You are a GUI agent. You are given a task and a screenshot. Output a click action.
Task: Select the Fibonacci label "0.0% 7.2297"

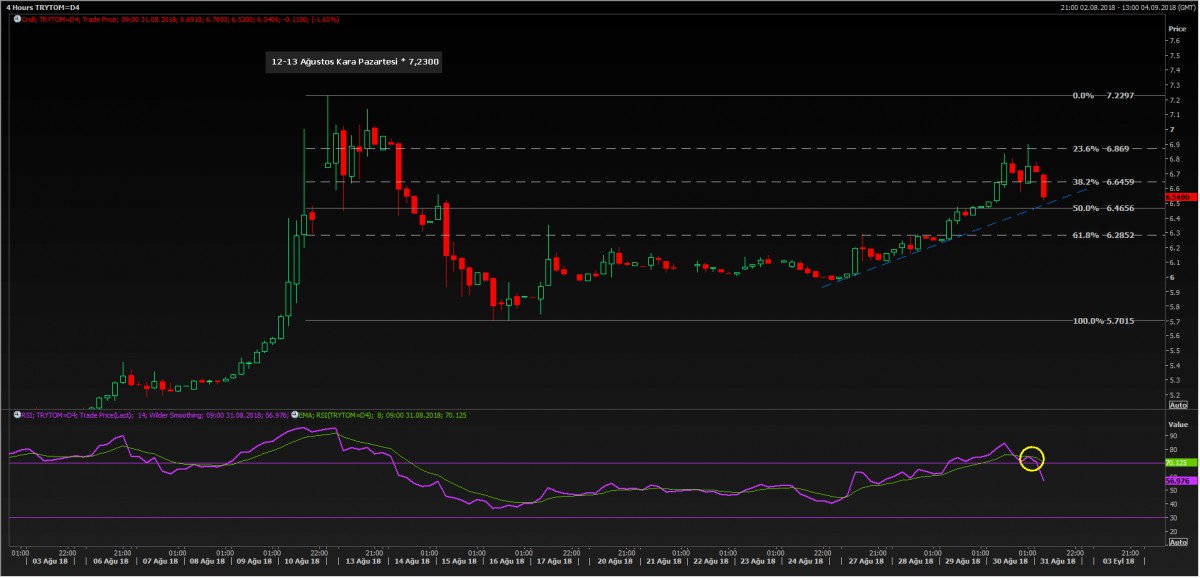click(1103, 96)
